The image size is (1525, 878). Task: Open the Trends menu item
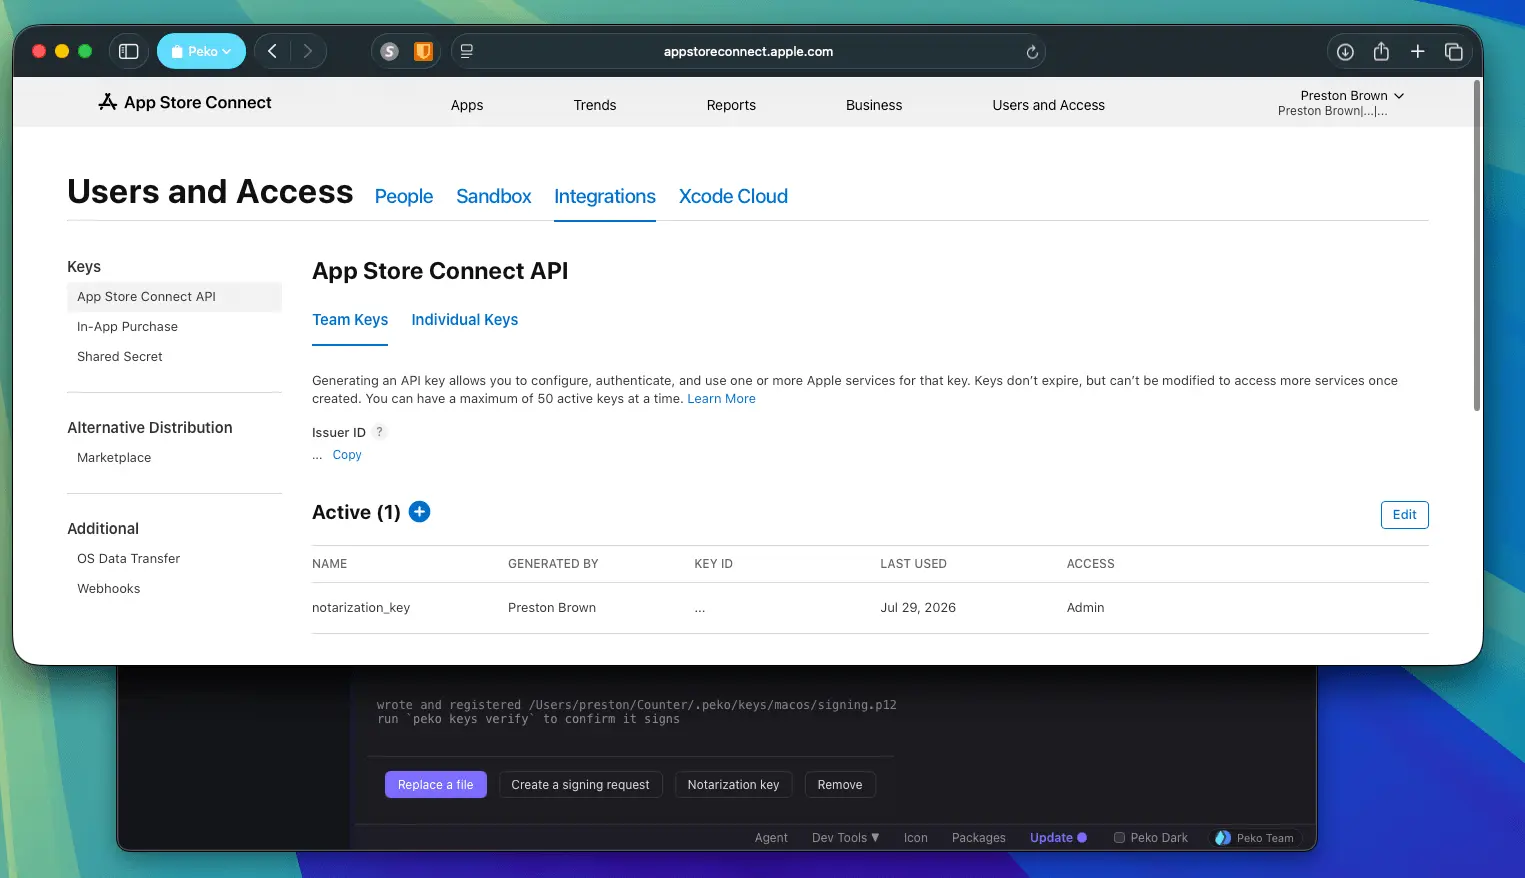click(595, 105)
